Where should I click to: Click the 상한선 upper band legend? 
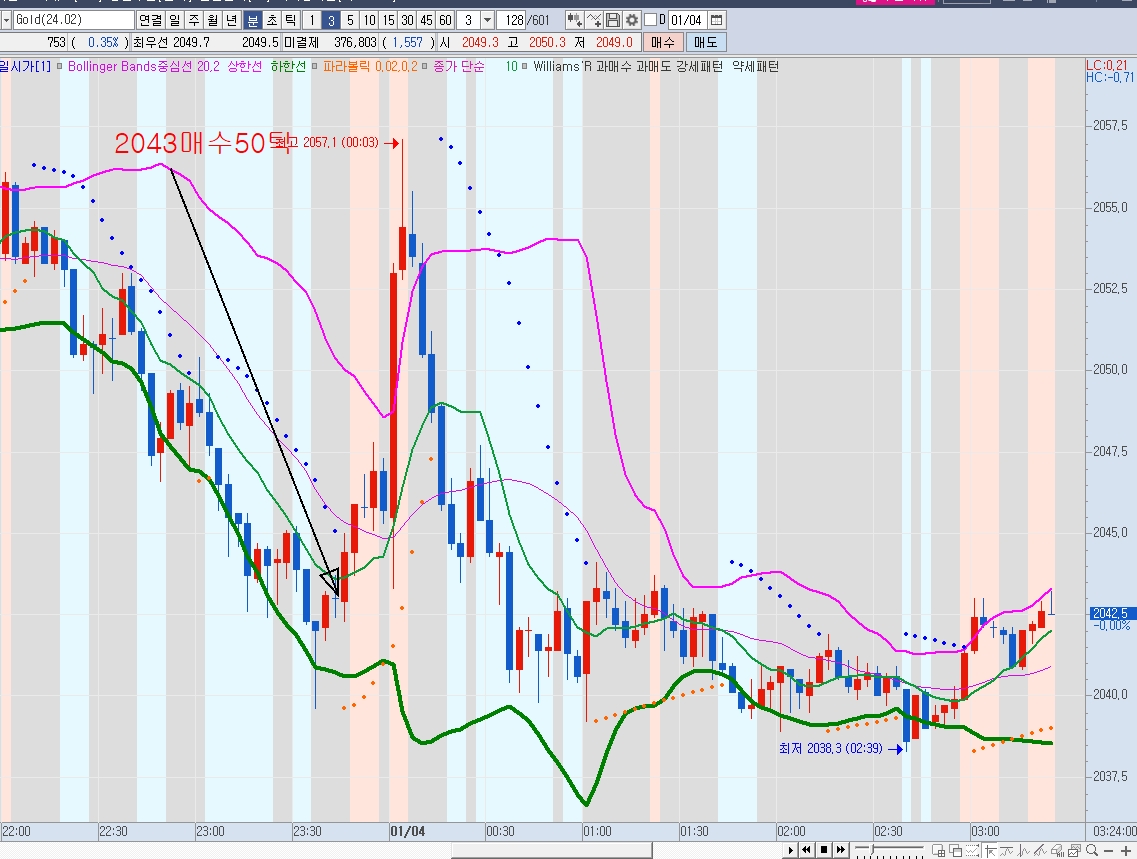pyautogui.click(x=244, y=66)
